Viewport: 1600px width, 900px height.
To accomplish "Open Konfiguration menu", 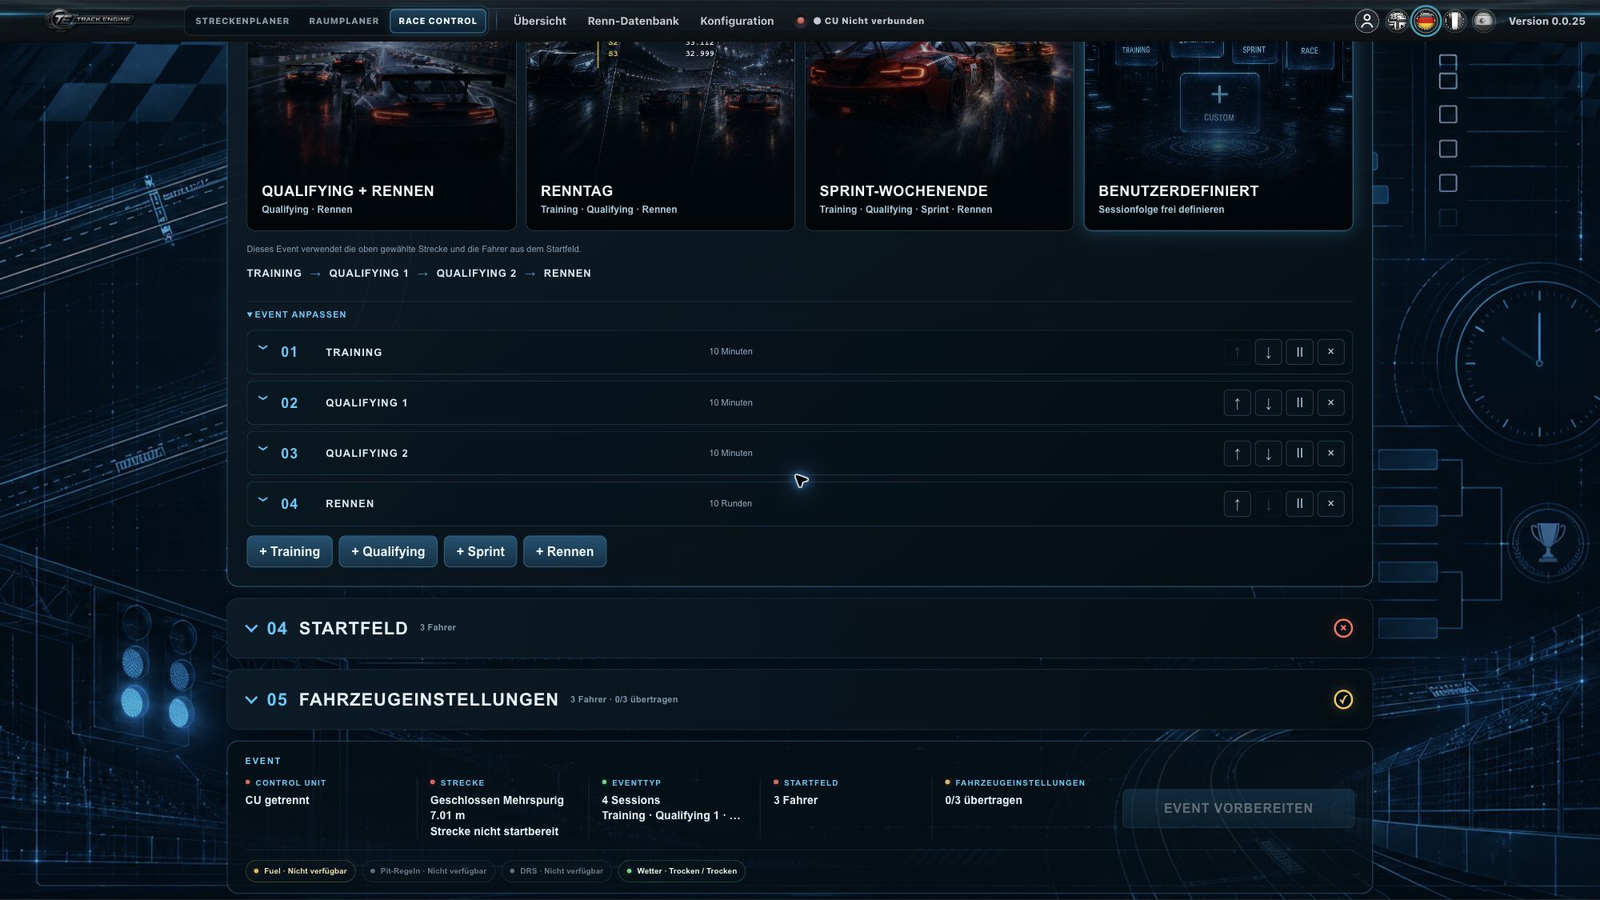I will tap(737, 21).
